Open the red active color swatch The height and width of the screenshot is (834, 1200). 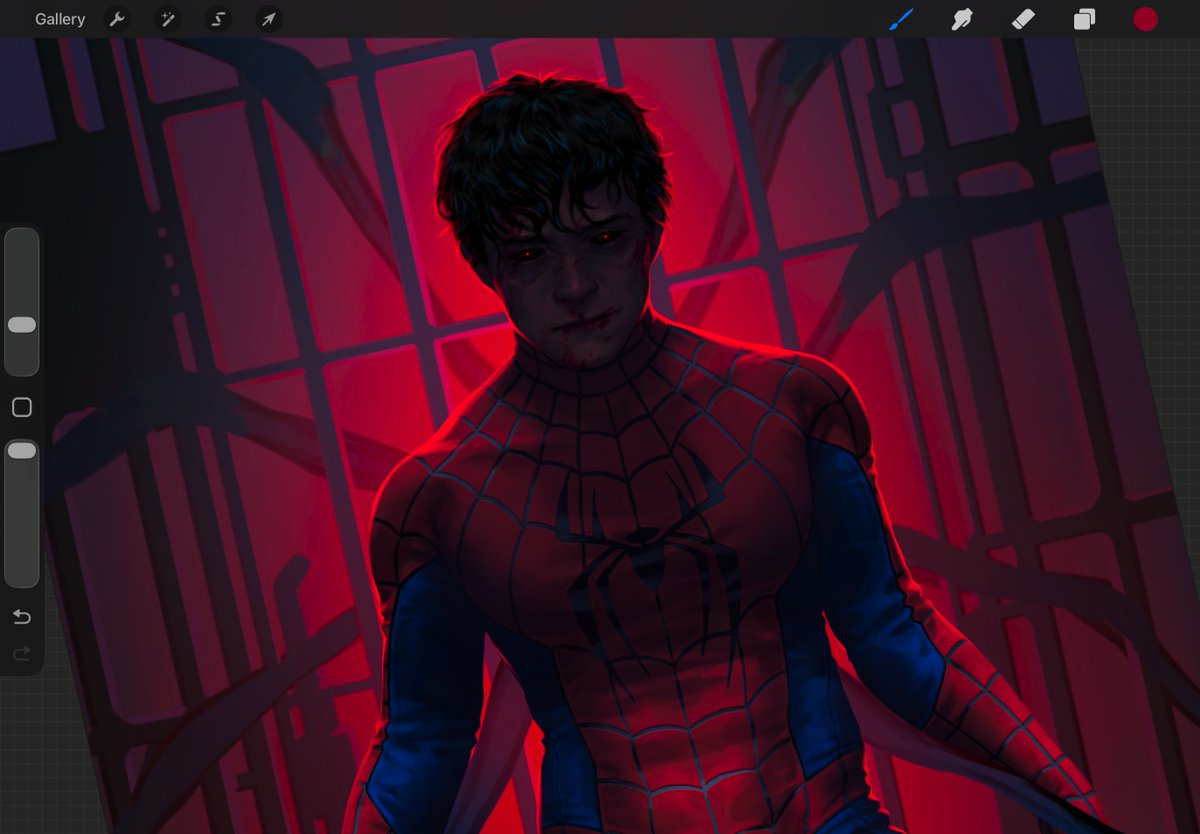coord(1145,19)
